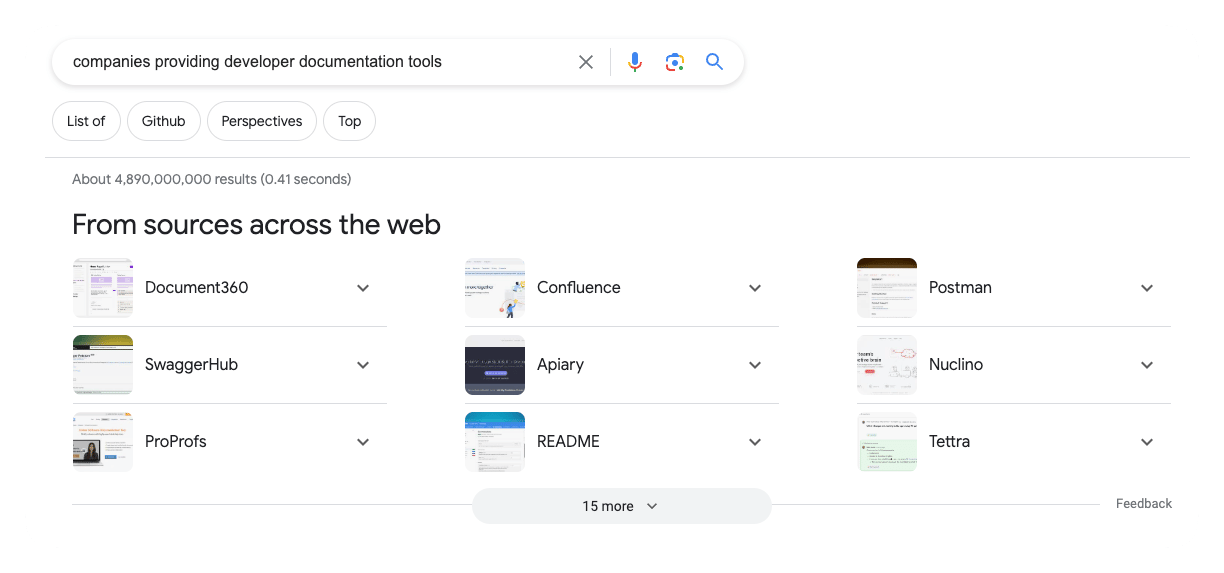Click the ProProfs label text

point(176,442)
